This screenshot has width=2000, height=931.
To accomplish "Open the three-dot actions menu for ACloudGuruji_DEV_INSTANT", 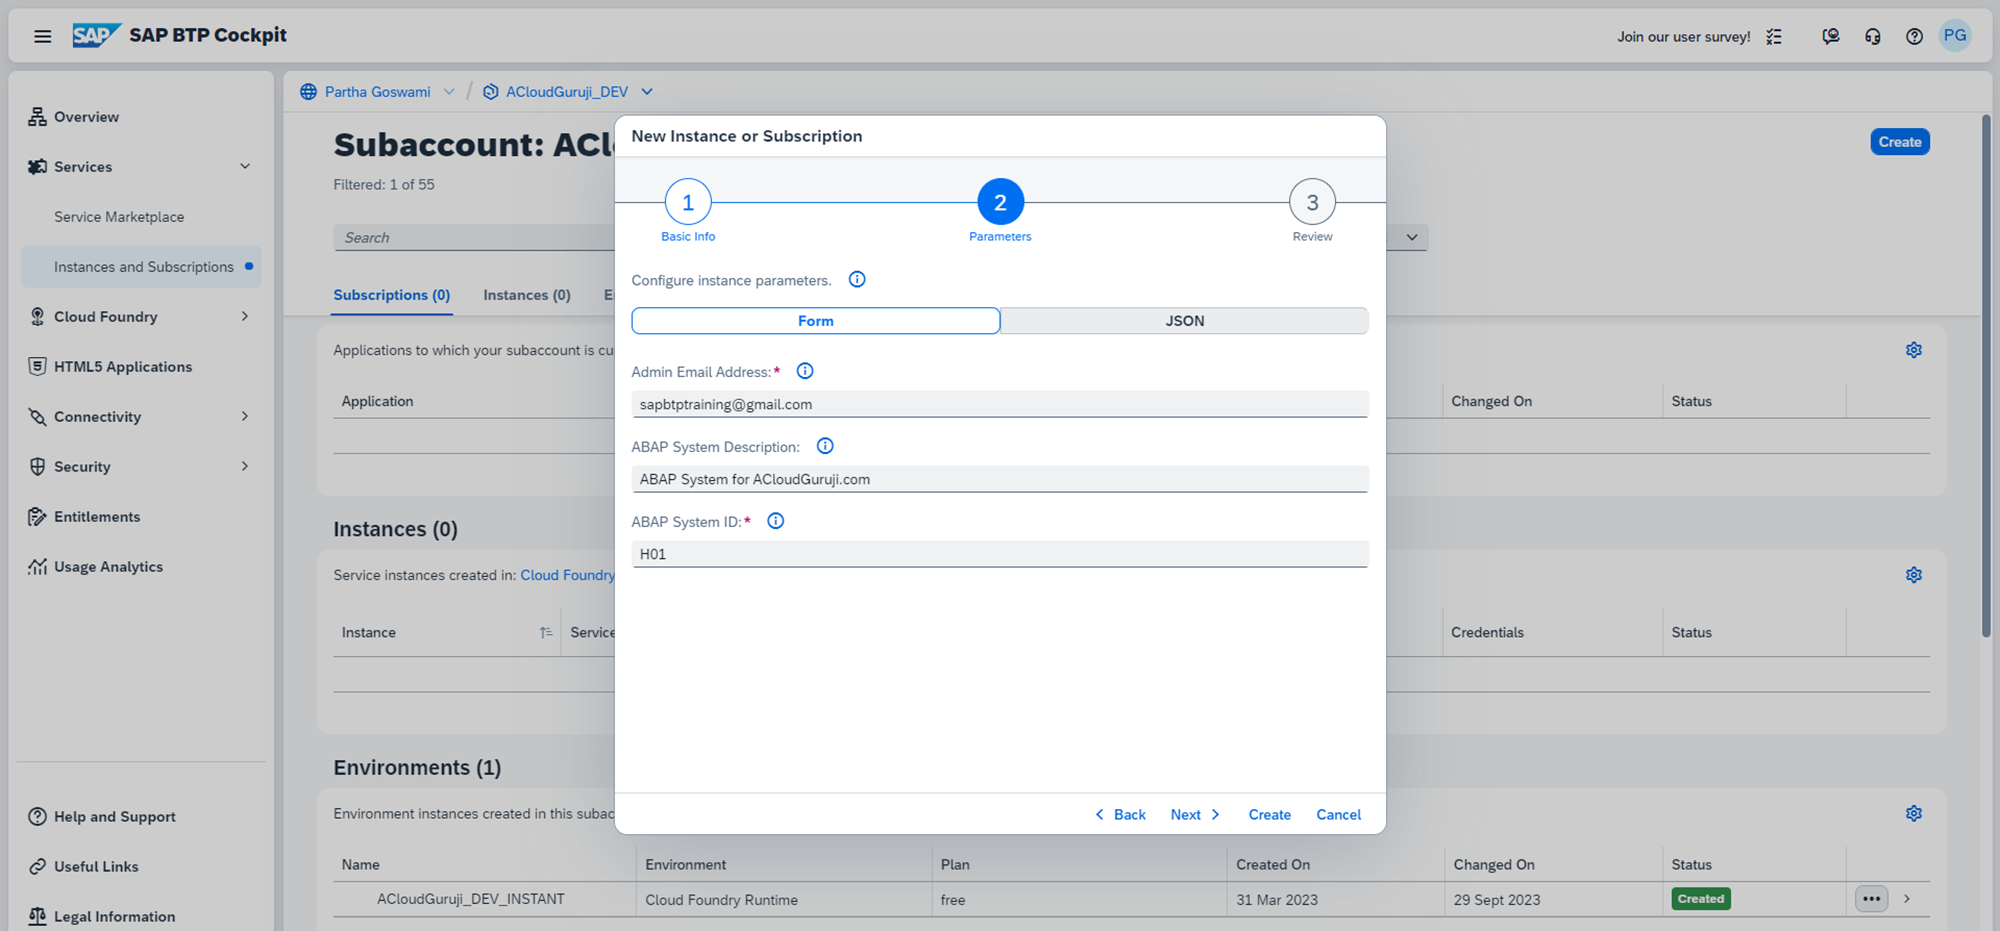I will (x=1871, y=899).
